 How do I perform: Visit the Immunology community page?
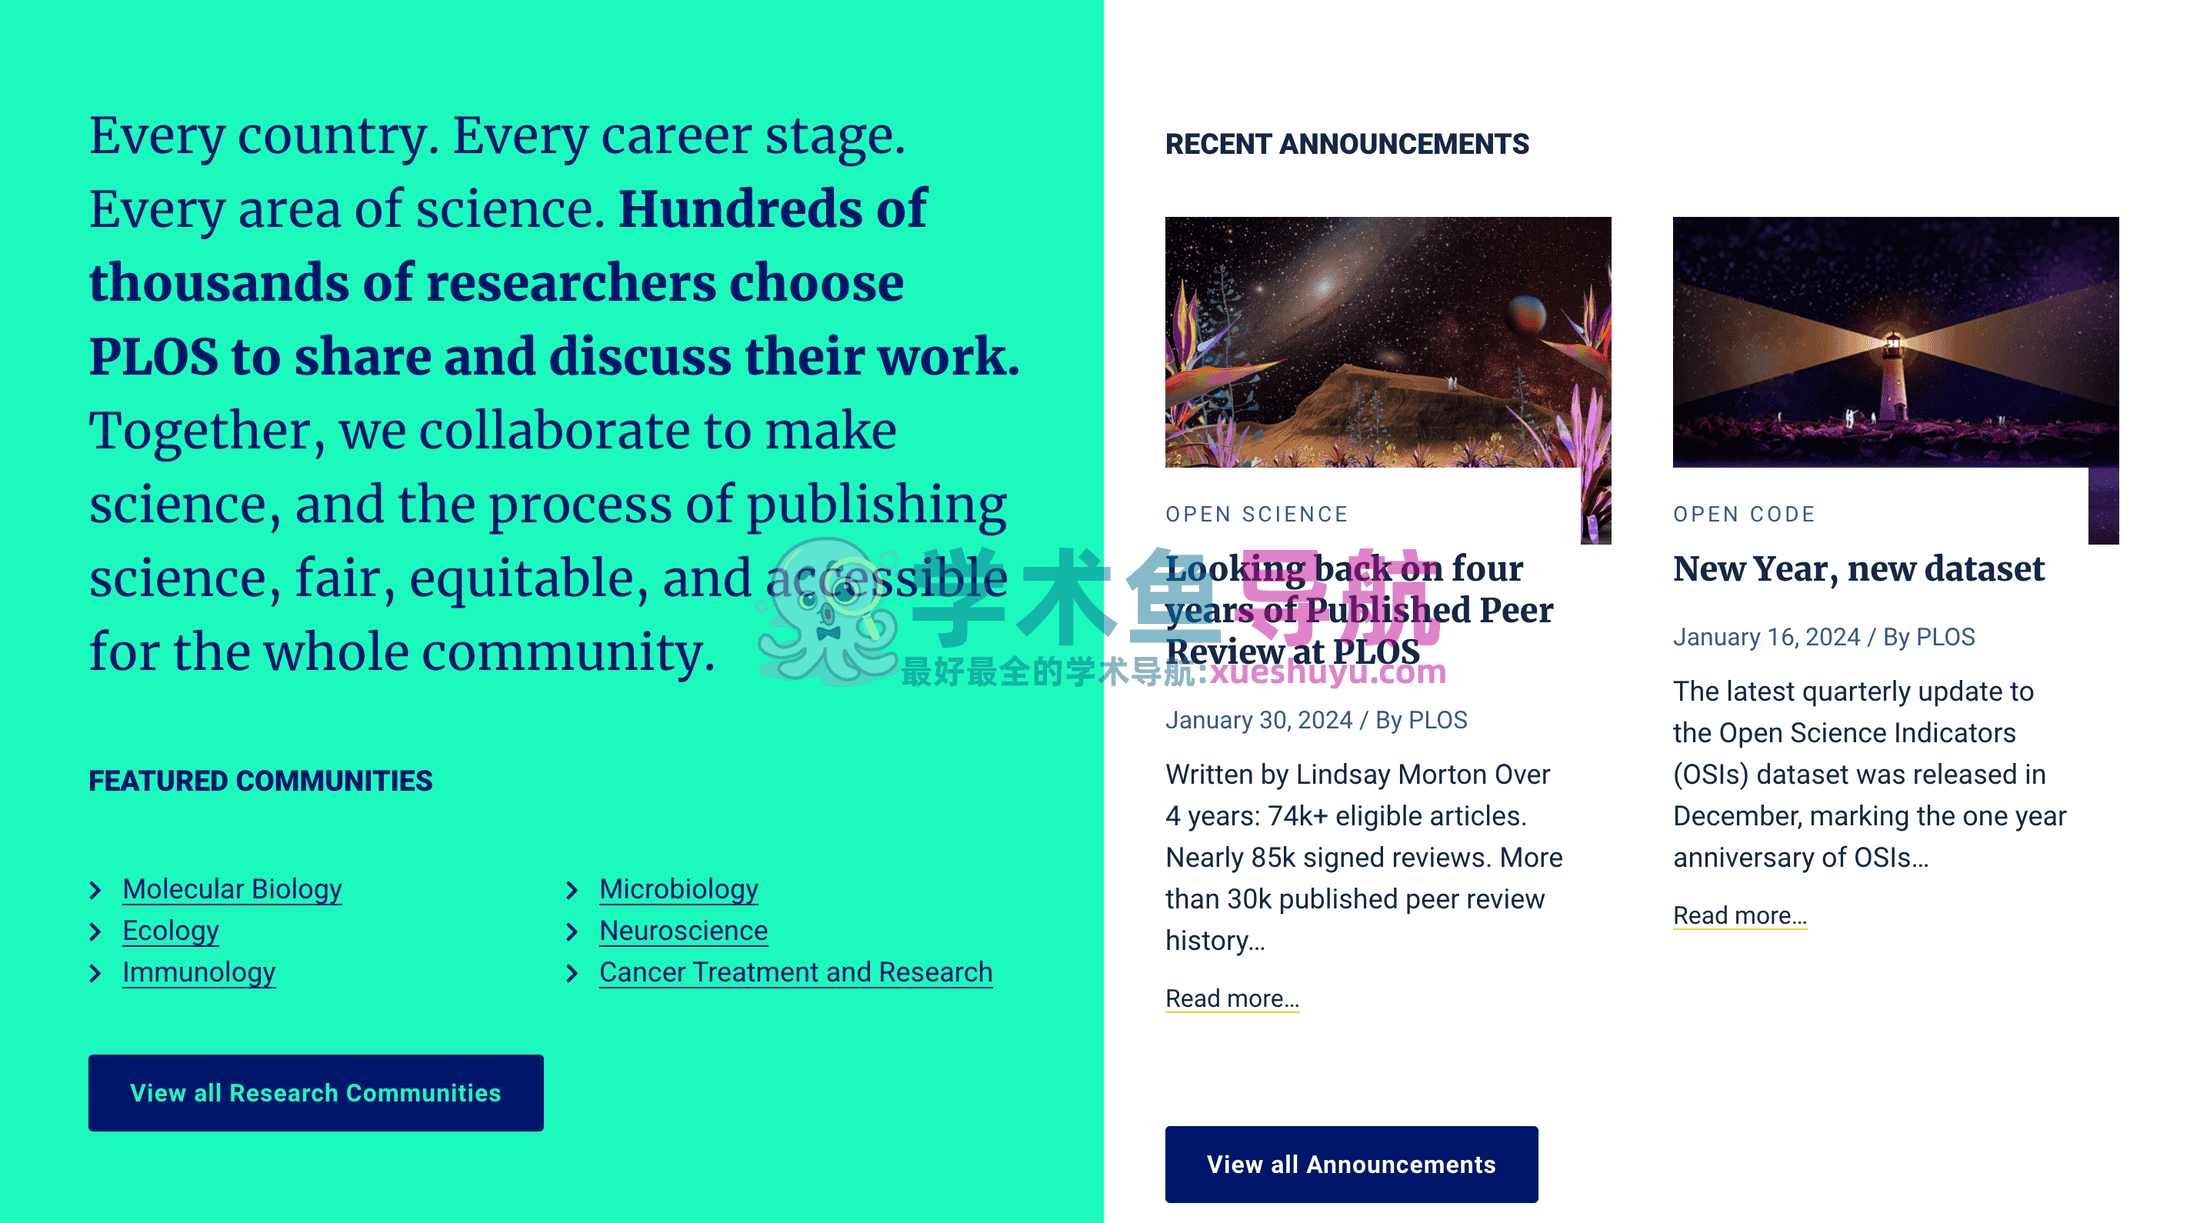pos(198,972)
